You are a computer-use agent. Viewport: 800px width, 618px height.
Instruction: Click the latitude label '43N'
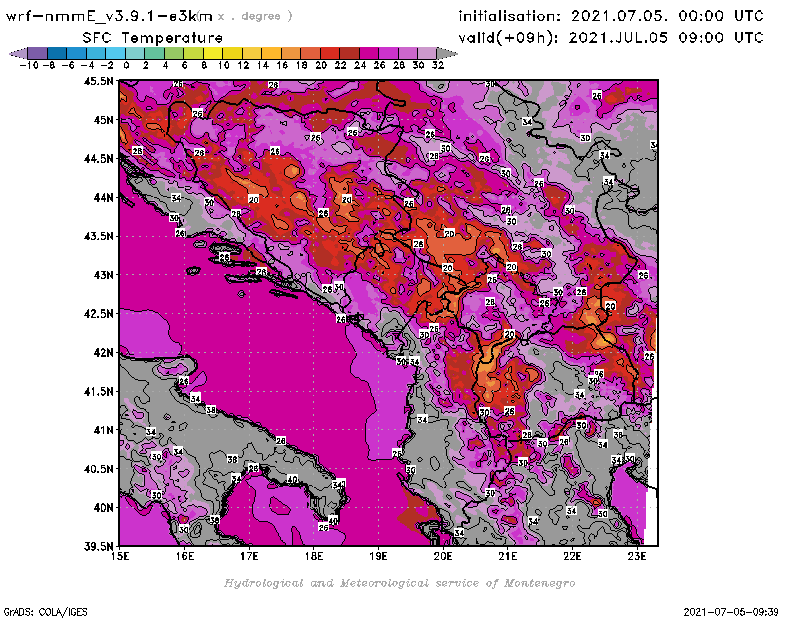(103, 275)
